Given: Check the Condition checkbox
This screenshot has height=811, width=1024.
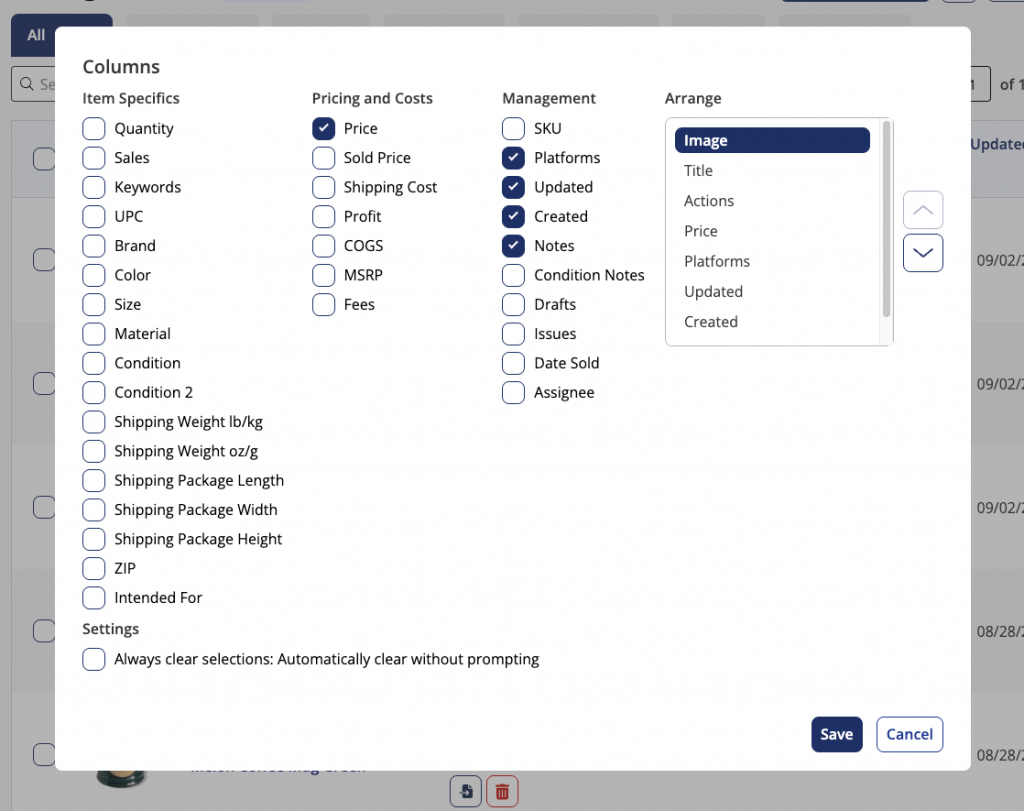Looking at the screenshot, I should pyautogui.click(x=94, y=363).
